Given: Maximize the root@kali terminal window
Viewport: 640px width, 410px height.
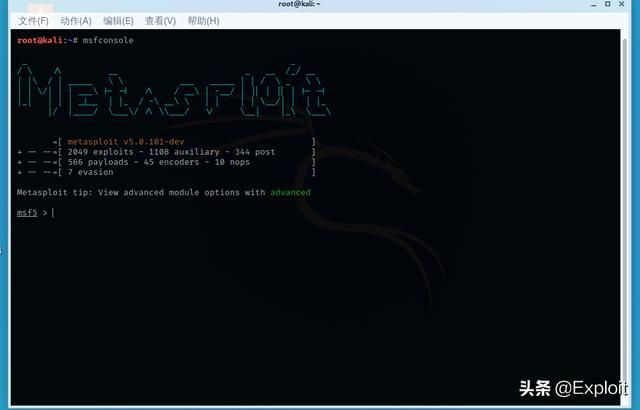Looking at the screenshot, I should click(608, 4).
